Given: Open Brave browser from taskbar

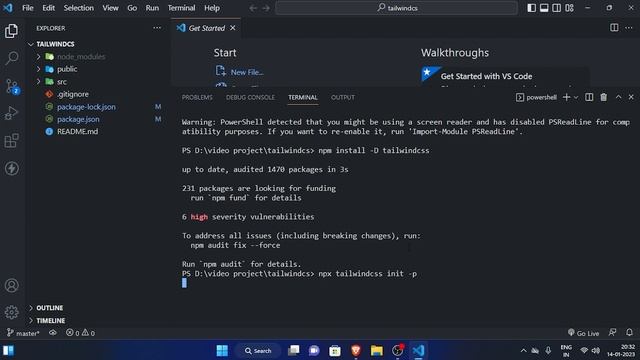Looking at the screenshot, I should click(x=356, y=351).
